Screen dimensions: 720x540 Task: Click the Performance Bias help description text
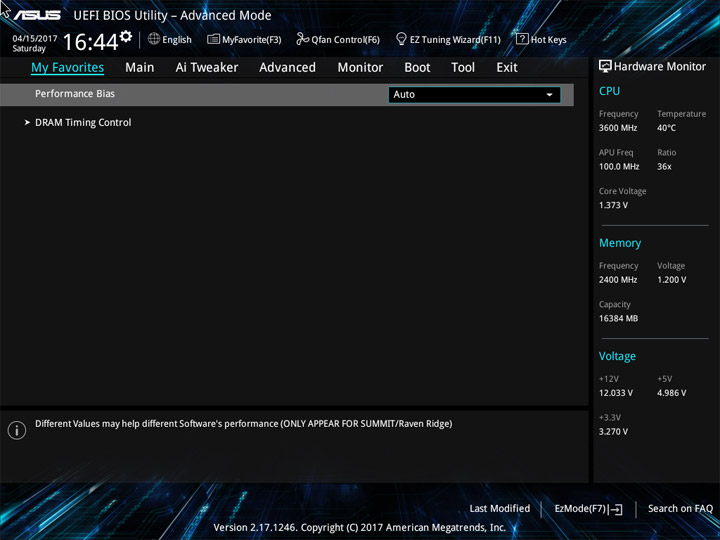(243, 424)
